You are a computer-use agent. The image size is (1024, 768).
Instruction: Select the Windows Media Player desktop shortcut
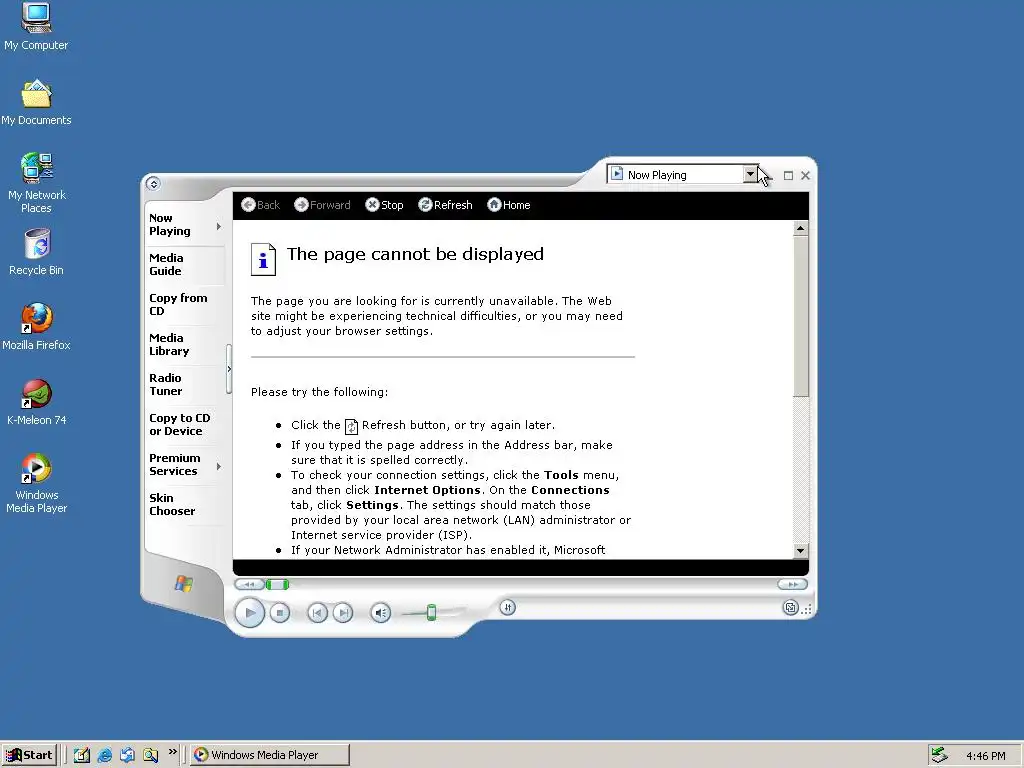point(36,483)
